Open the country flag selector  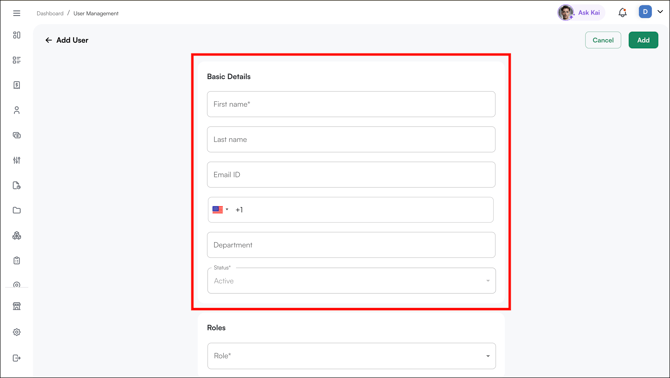tap(220, 210)
